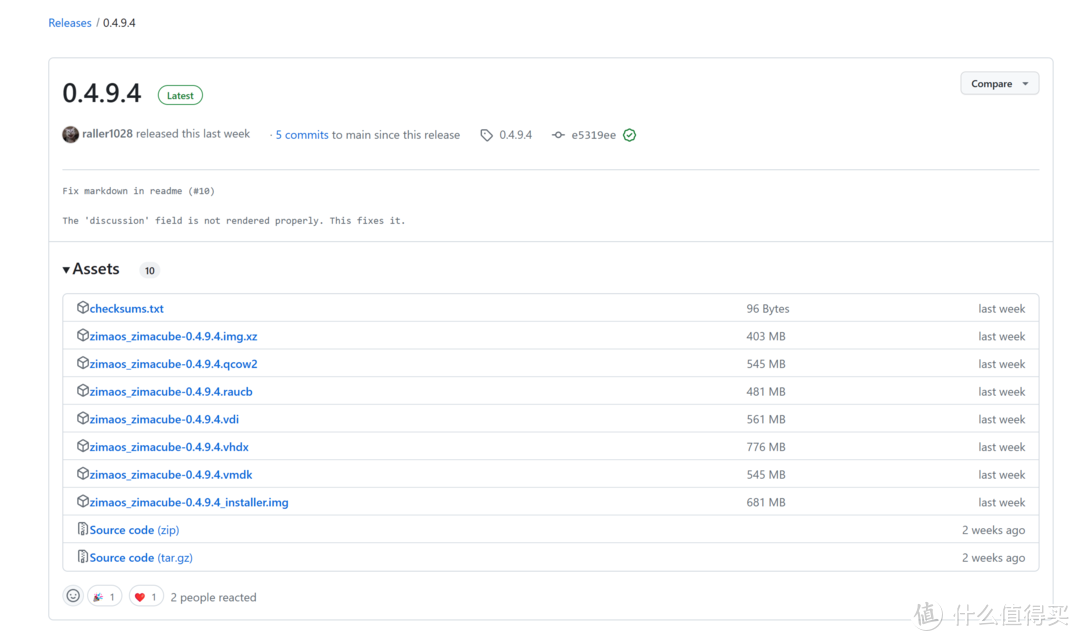The image size is (1080, 641).
Task: Click the party popper reaction button
Action: pyautogui.click(x=105, y=597)
